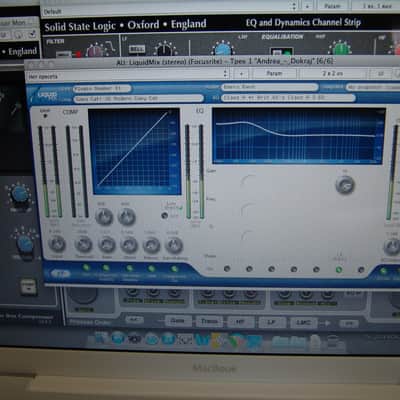
Task: Click the Trans button in SSL Process Order
Action: pos(209,321)
